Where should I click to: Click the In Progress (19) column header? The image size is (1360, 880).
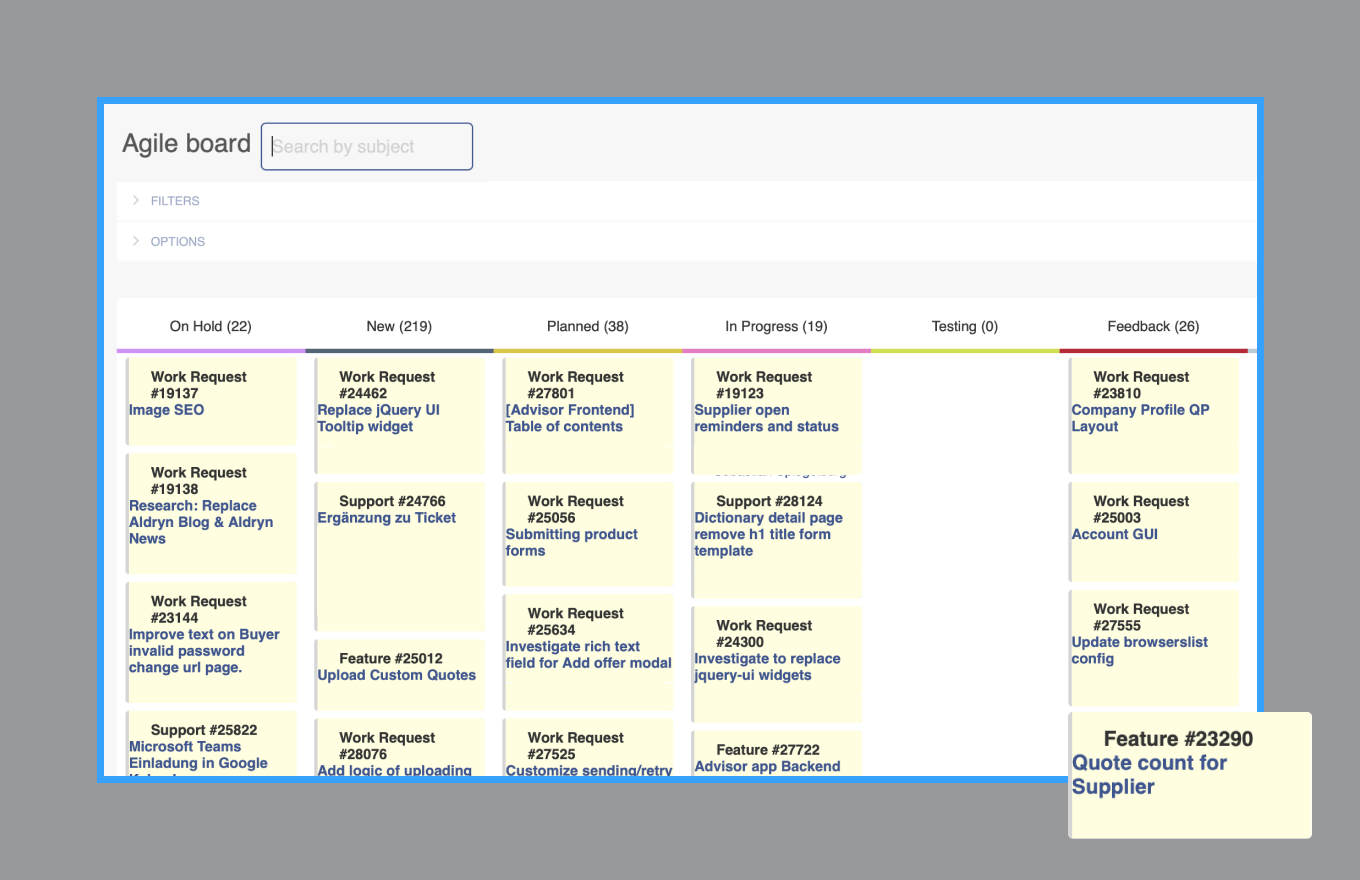click(x=776, y=326)
